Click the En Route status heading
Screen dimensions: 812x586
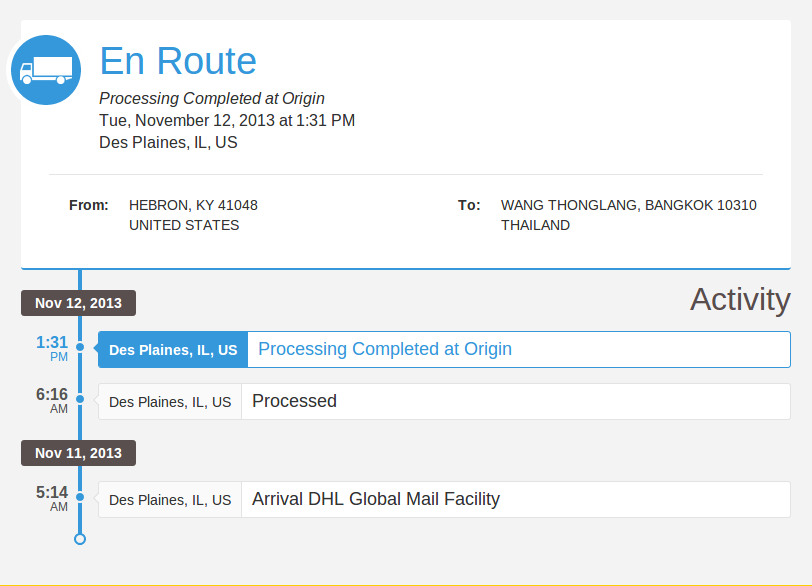pos(178,61)
